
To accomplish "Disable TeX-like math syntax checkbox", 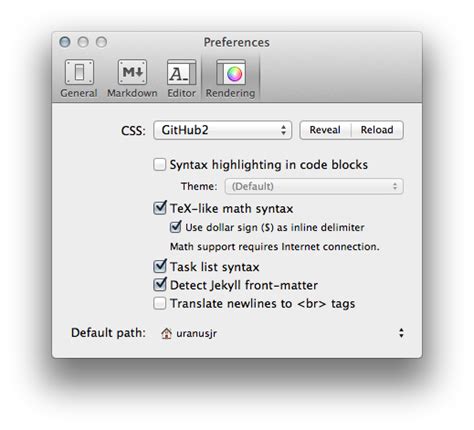I will coord(160,208).
